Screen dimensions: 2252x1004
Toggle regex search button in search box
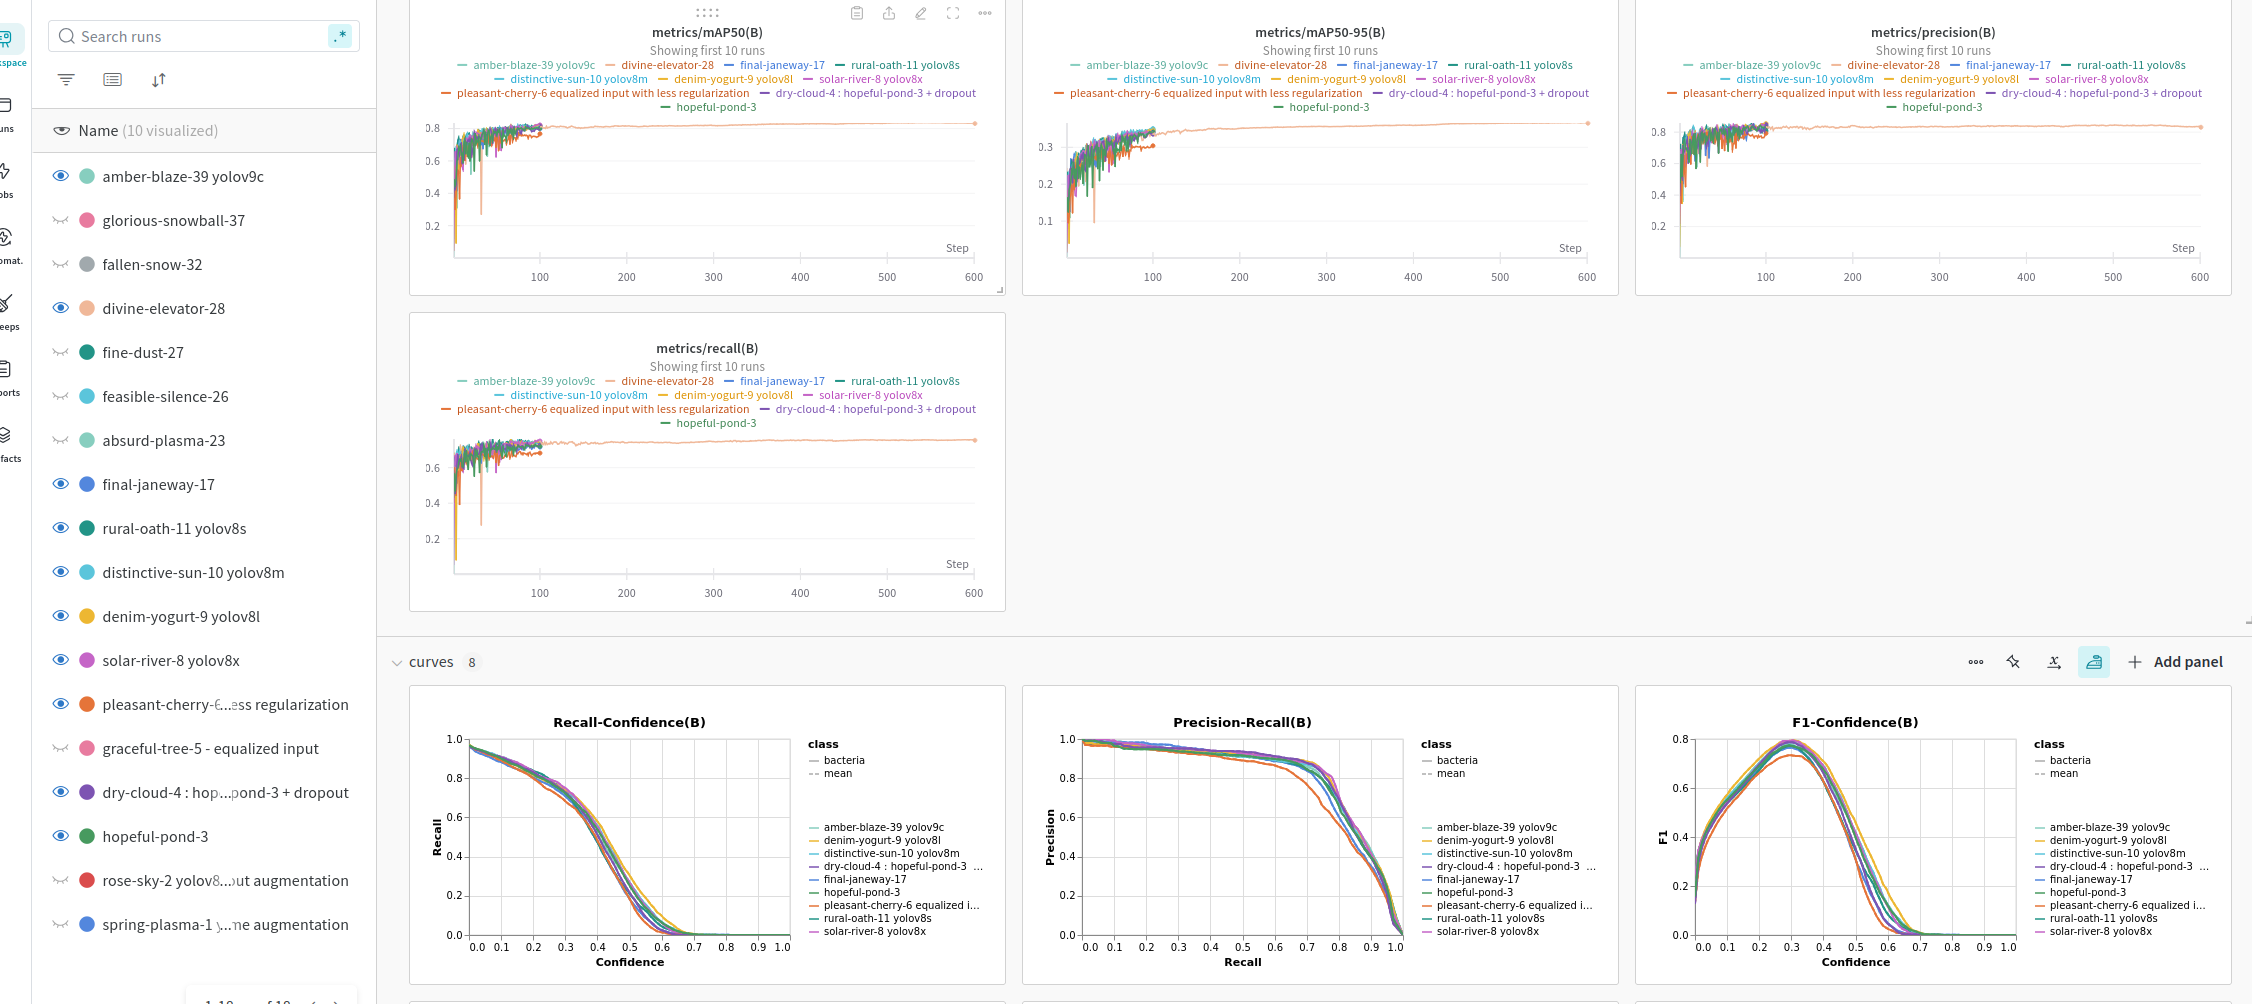click(340, 36)
